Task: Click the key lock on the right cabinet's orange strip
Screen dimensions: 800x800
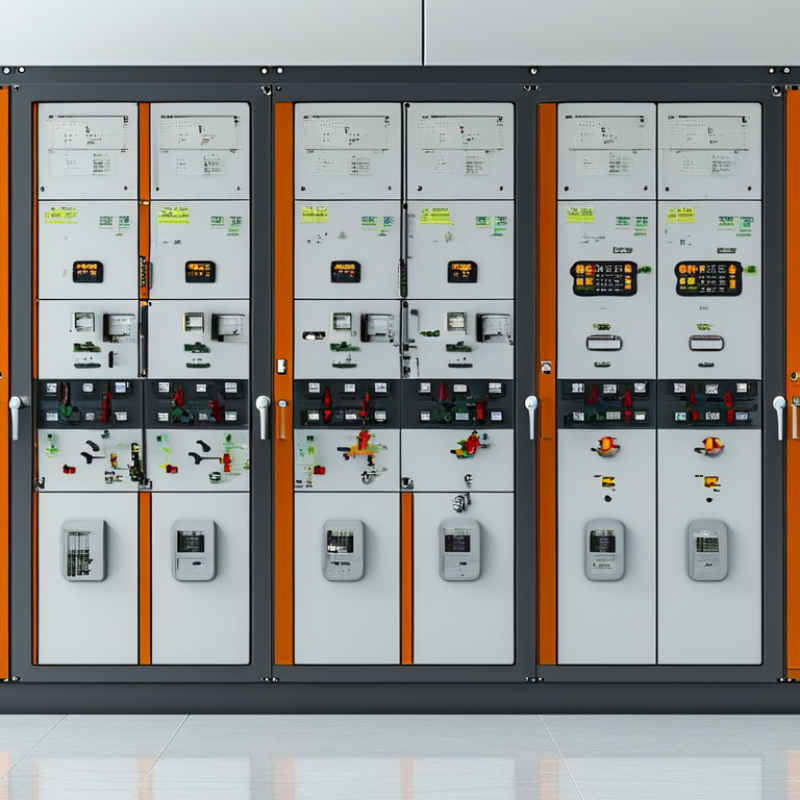Action: click(x=546, y=367)
